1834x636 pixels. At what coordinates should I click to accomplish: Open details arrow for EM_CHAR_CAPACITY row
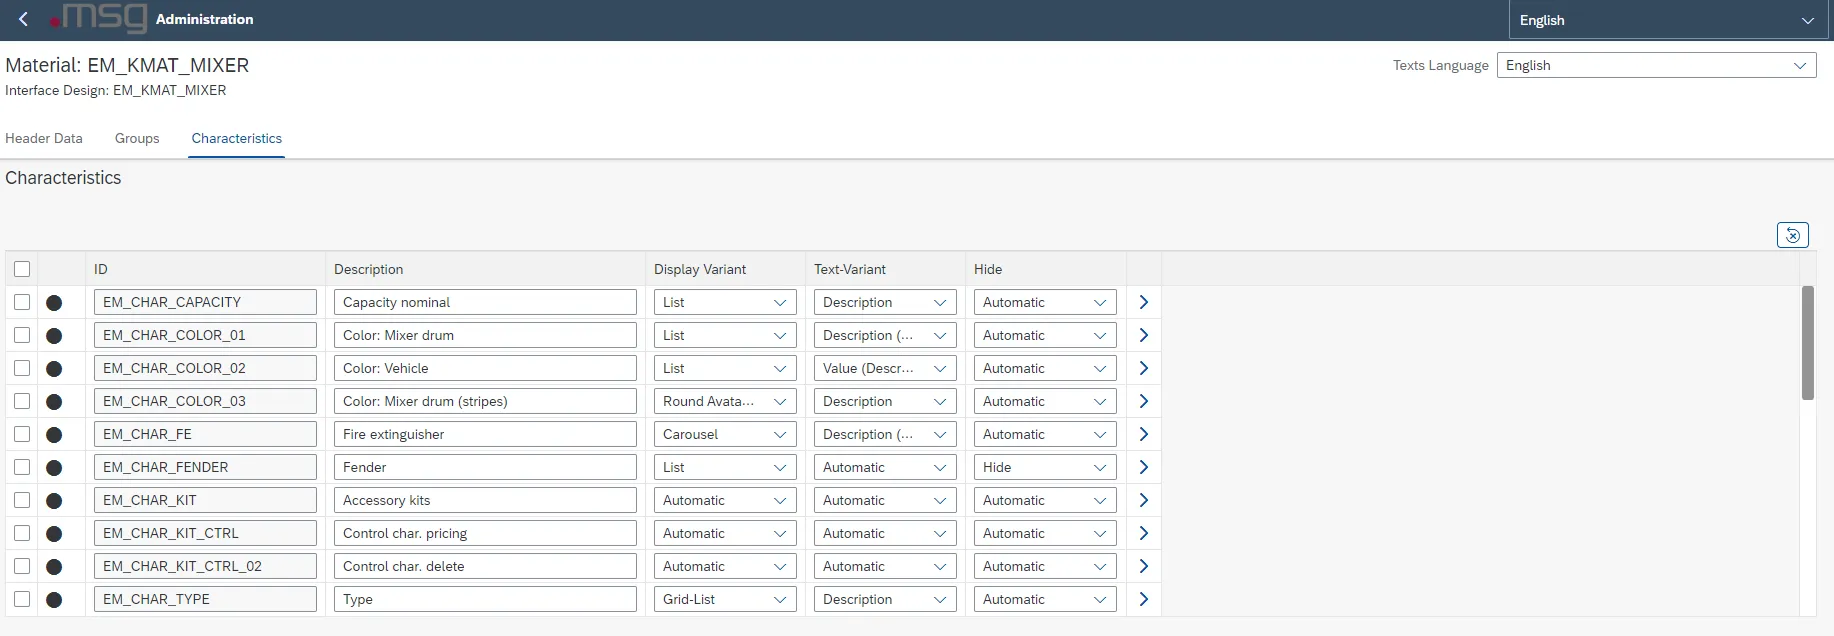click(x=1143, y=302)
